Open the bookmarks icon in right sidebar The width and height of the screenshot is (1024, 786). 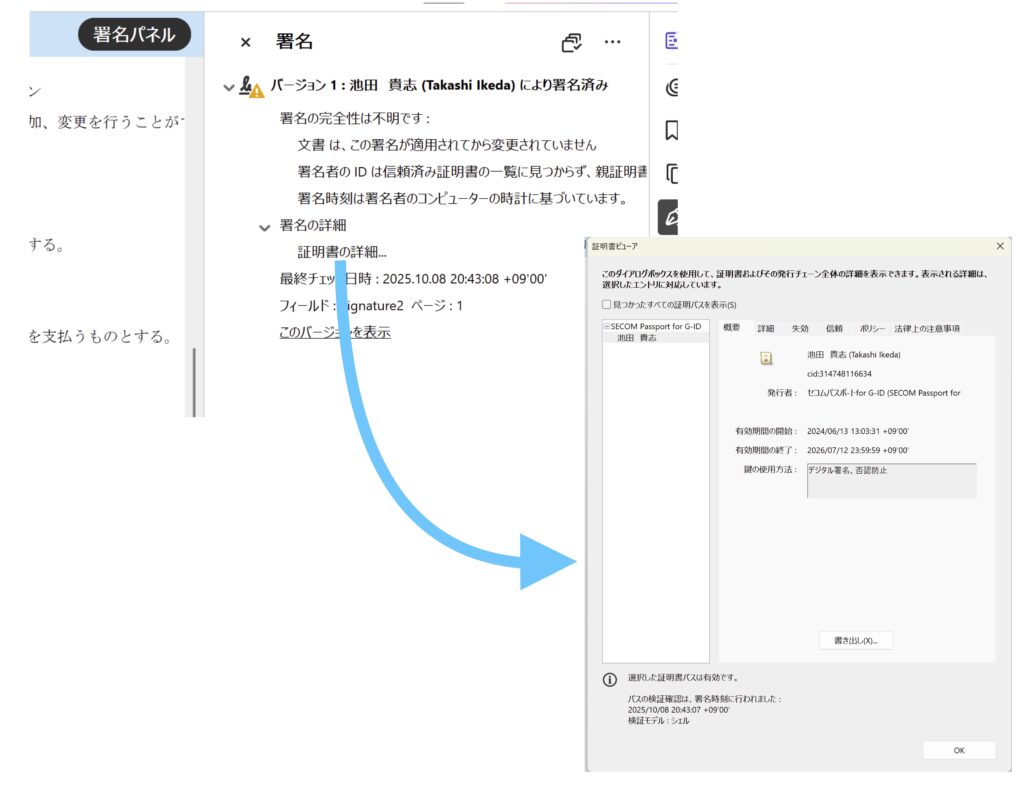tap(672, 130)
